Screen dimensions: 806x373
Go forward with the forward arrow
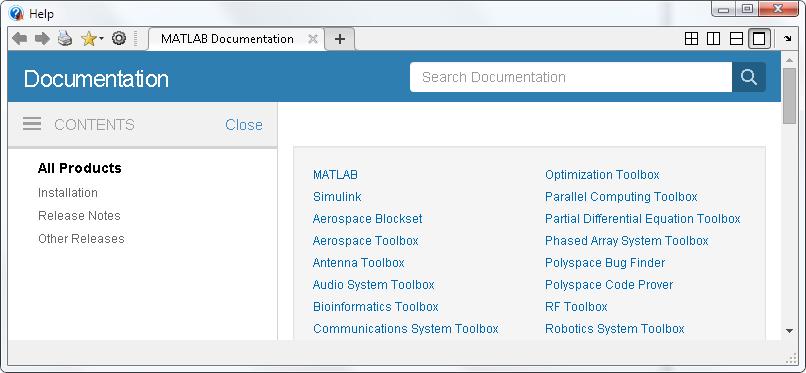click(42, 39)
